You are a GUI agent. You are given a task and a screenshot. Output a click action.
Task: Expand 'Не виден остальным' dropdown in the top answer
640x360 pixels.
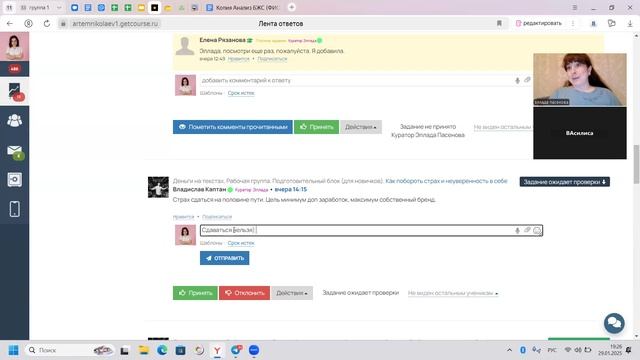pyautogui.click(x=502, y=127)
